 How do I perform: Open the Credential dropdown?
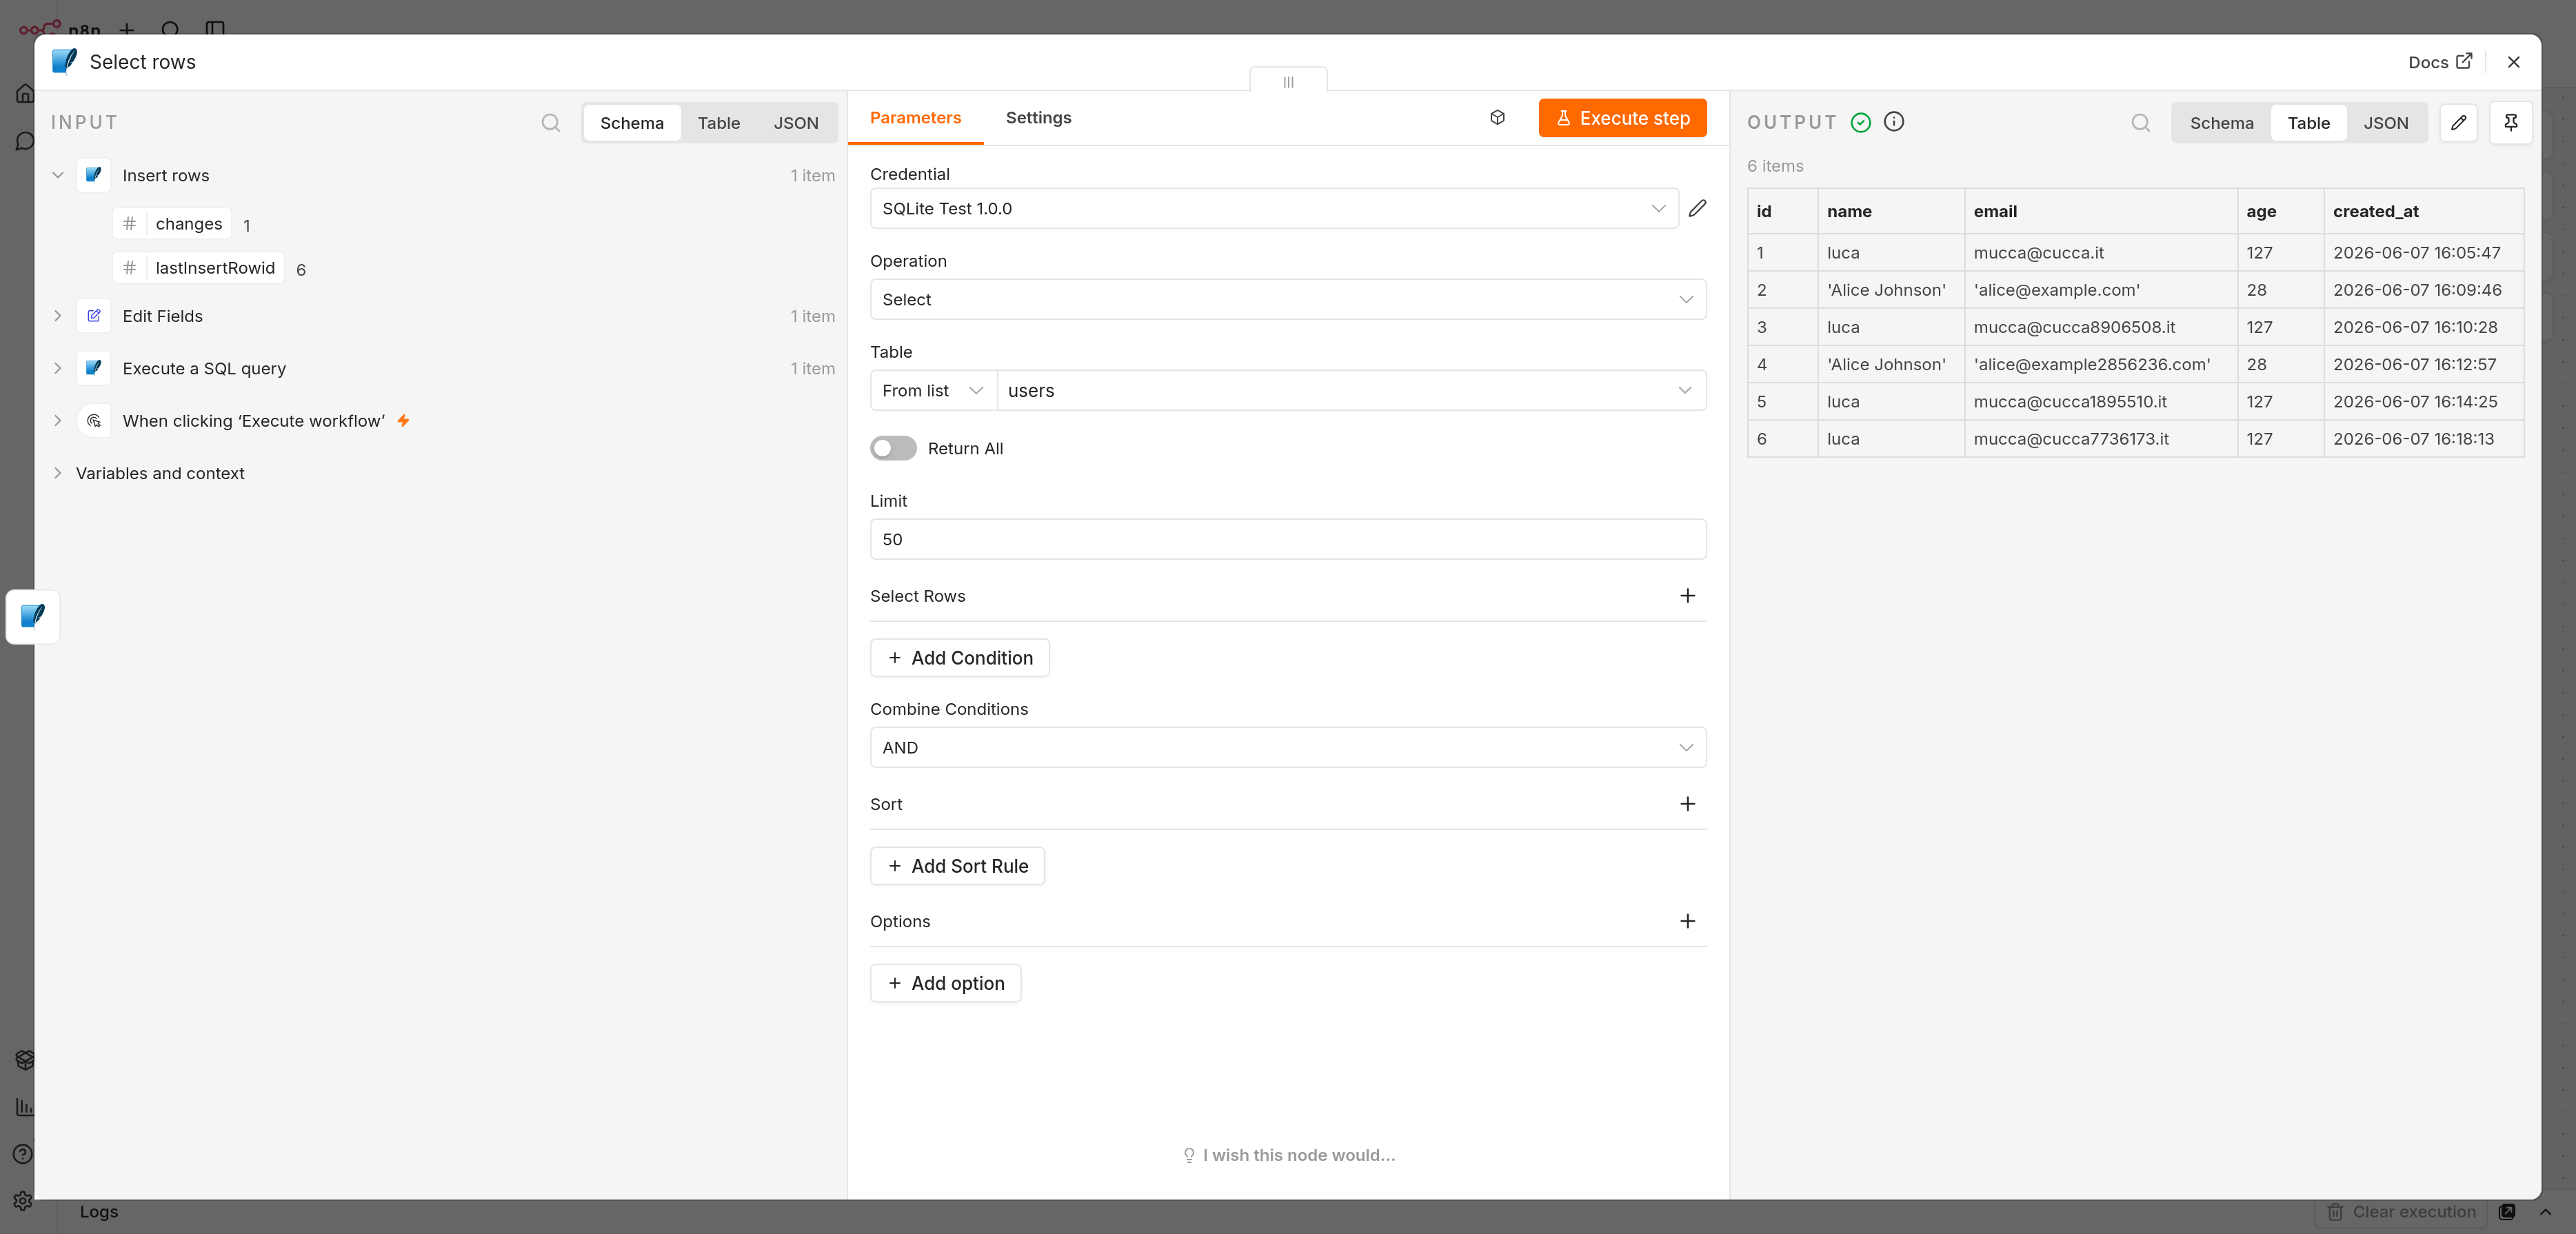(x=1273, y=208)
